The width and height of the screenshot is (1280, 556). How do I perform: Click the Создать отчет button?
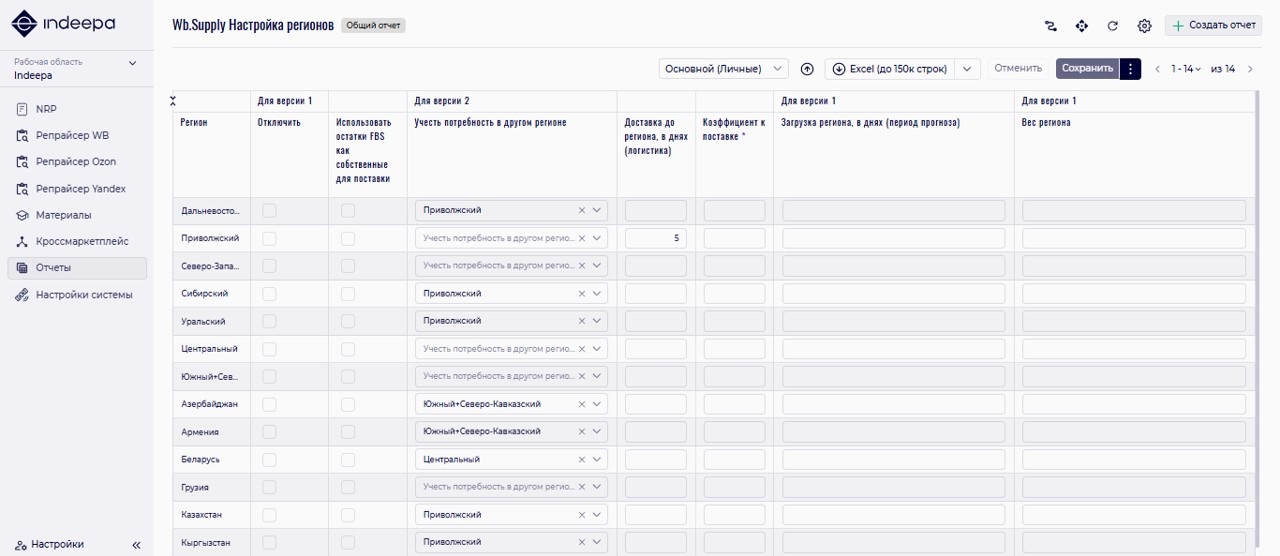click(1213, 26)
